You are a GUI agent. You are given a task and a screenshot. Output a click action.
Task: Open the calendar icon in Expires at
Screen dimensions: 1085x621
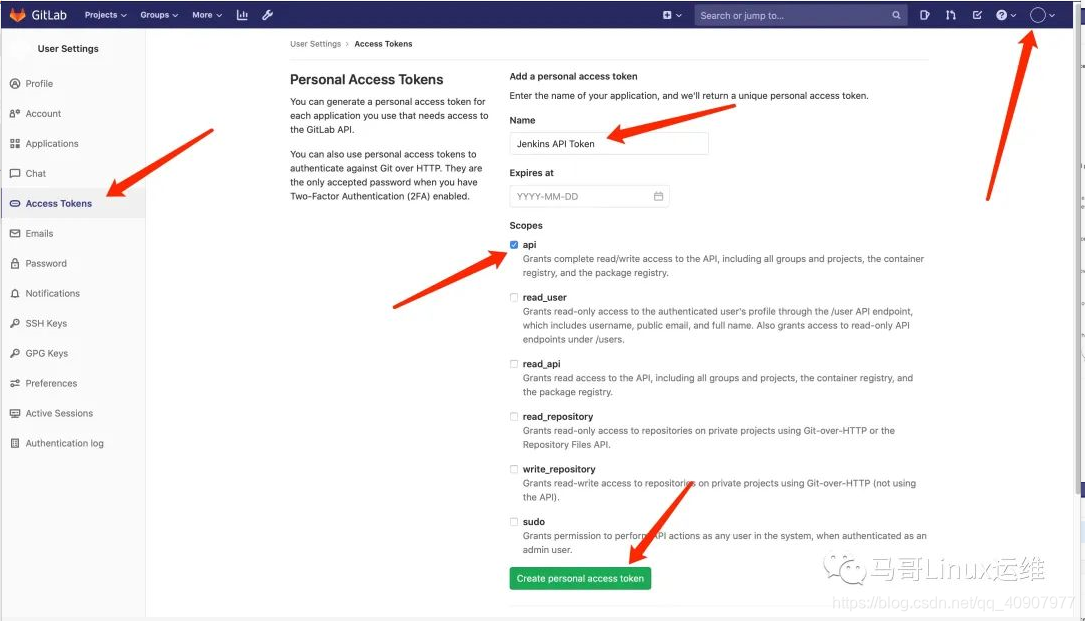658,197
